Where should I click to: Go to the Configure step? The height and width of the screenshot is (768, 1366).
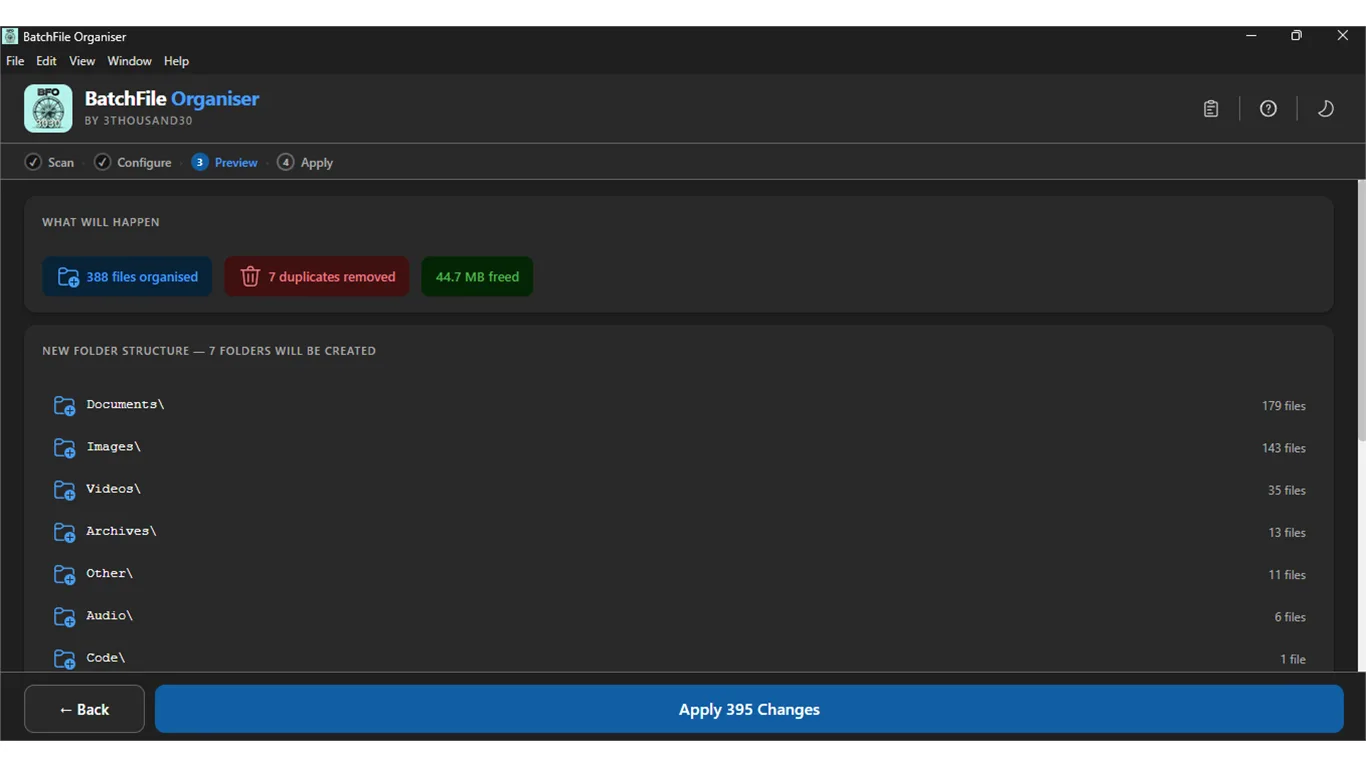tap(133, 162)
